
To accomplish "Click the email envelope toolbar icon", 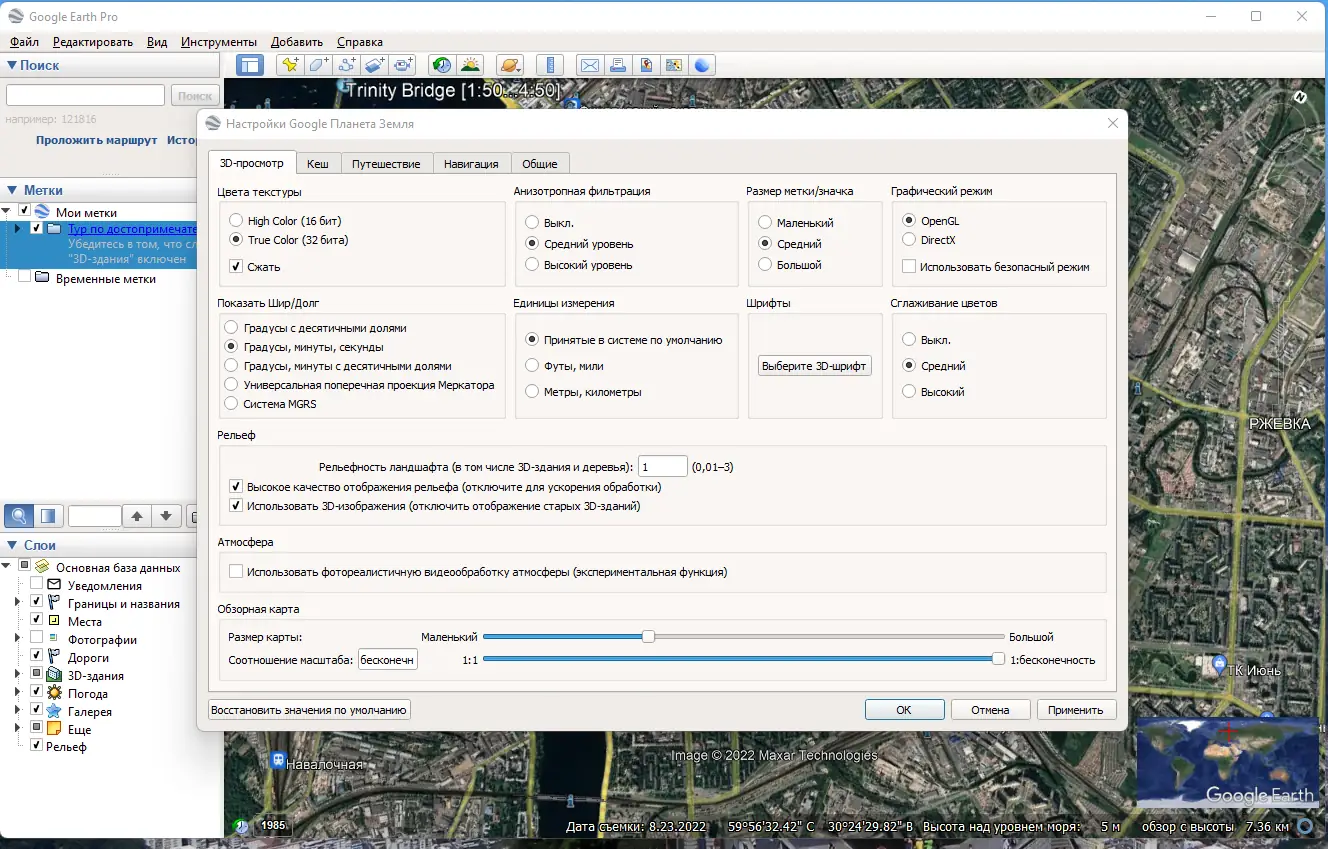I will (590, 65).
